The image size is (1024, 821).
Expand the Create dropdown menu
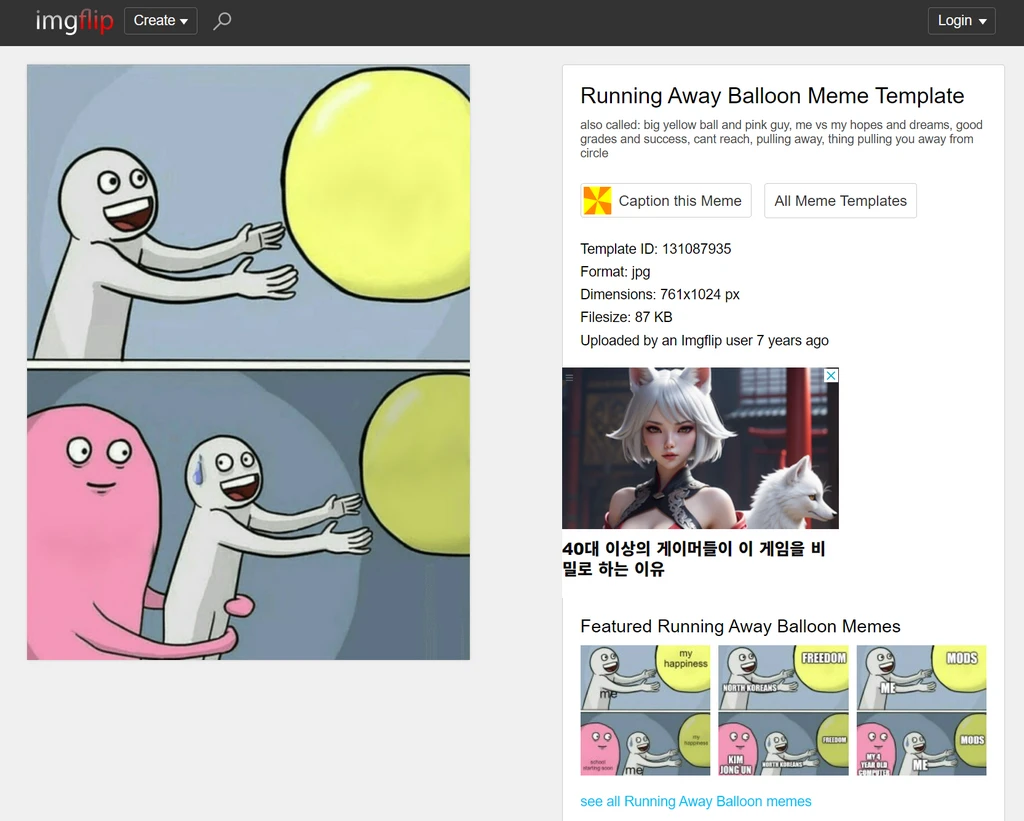click(x=160, y=21)
